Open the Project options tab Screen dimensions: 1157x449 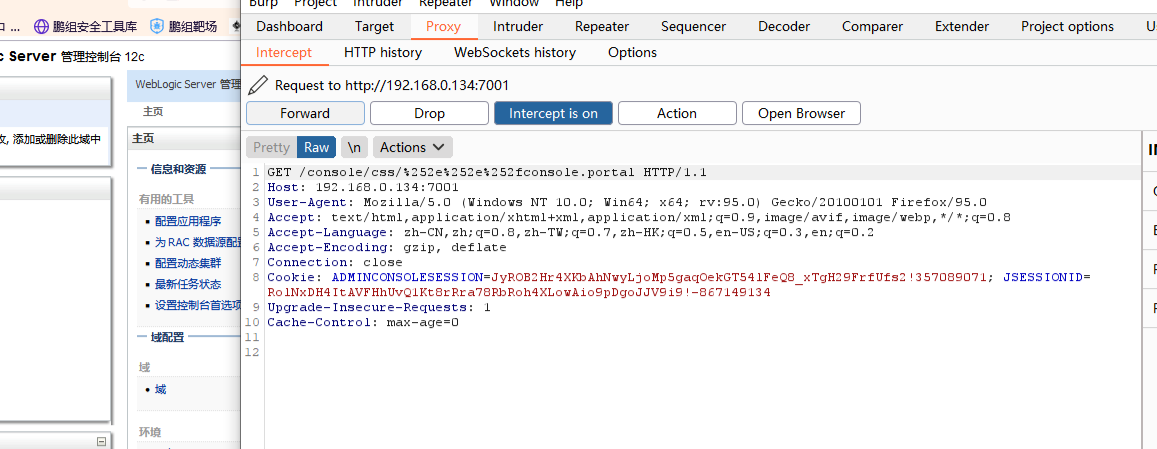[1068, 27]
